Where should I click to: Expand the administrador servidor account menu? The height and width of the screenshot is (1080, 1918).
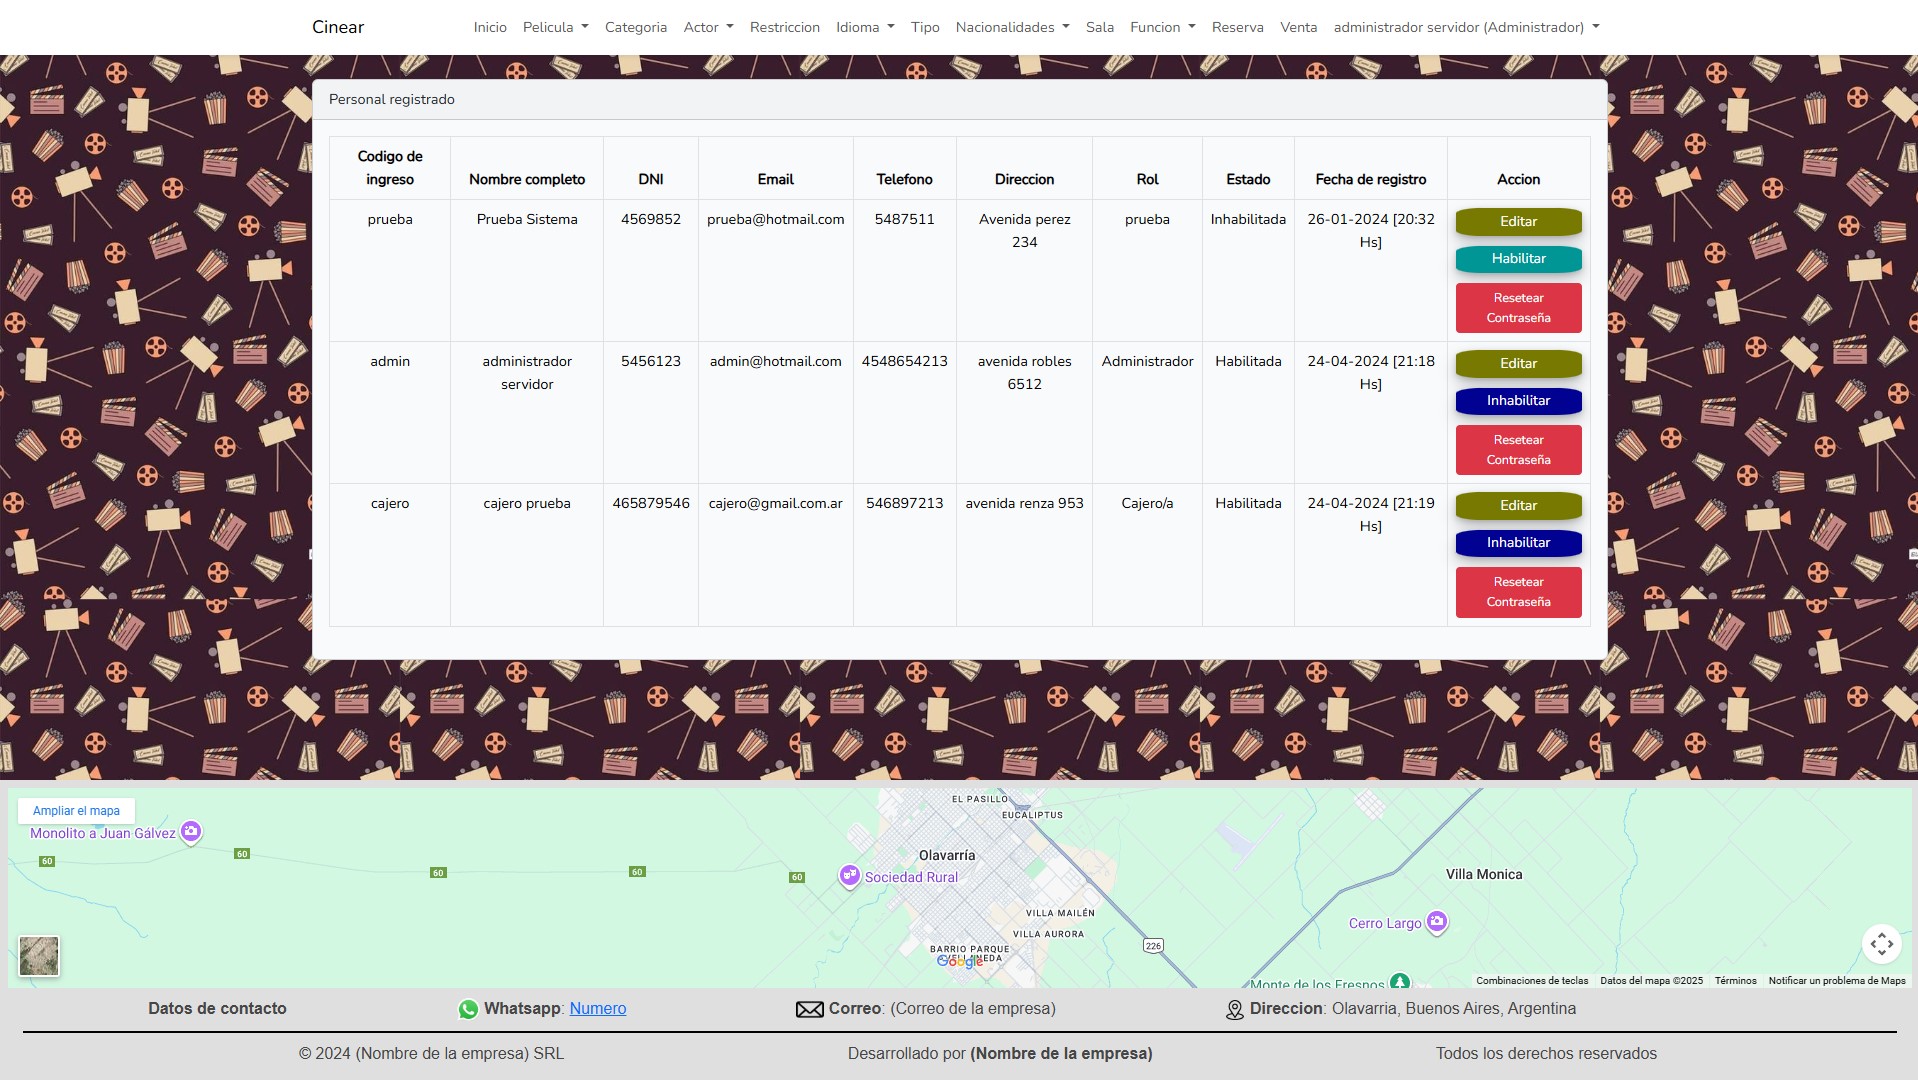pos(1466,27)
